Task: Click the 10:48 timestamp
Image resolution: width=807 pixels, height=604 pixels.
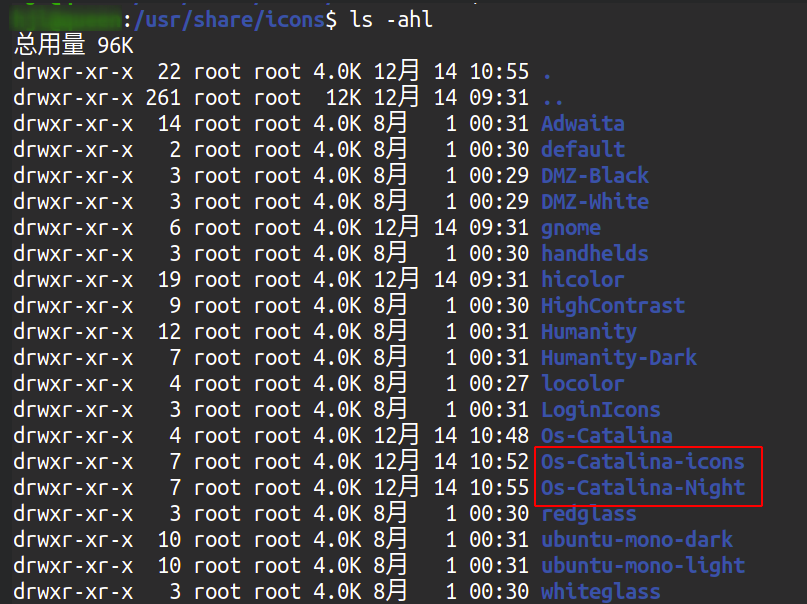Action: [499, 436]
